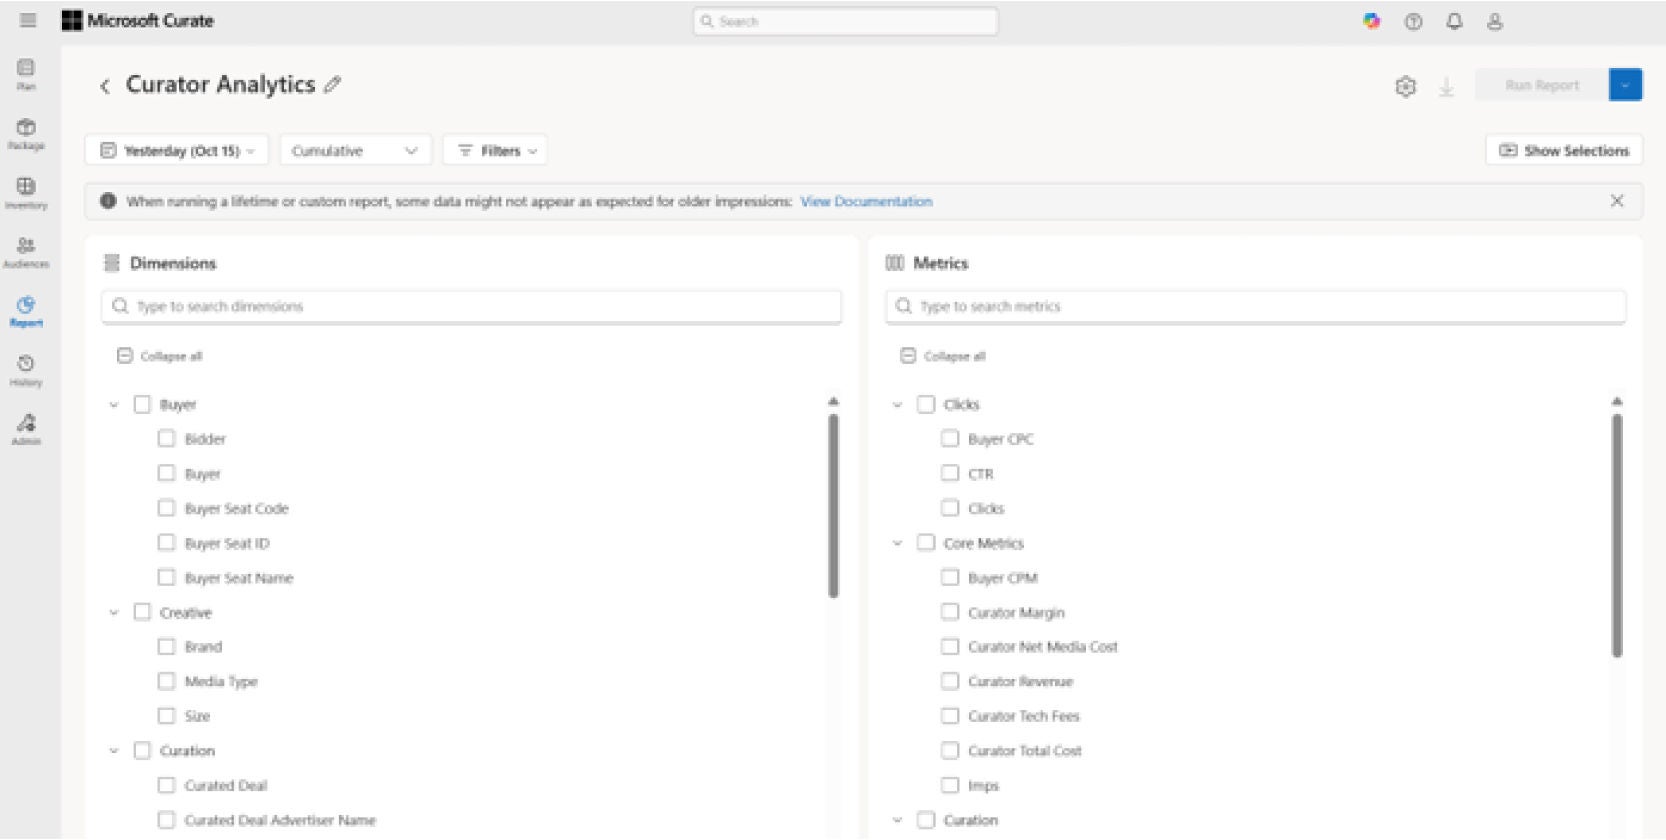Check the Buyer CPC metric
This screenshot has height=840, width=1666.
(950, 438)
